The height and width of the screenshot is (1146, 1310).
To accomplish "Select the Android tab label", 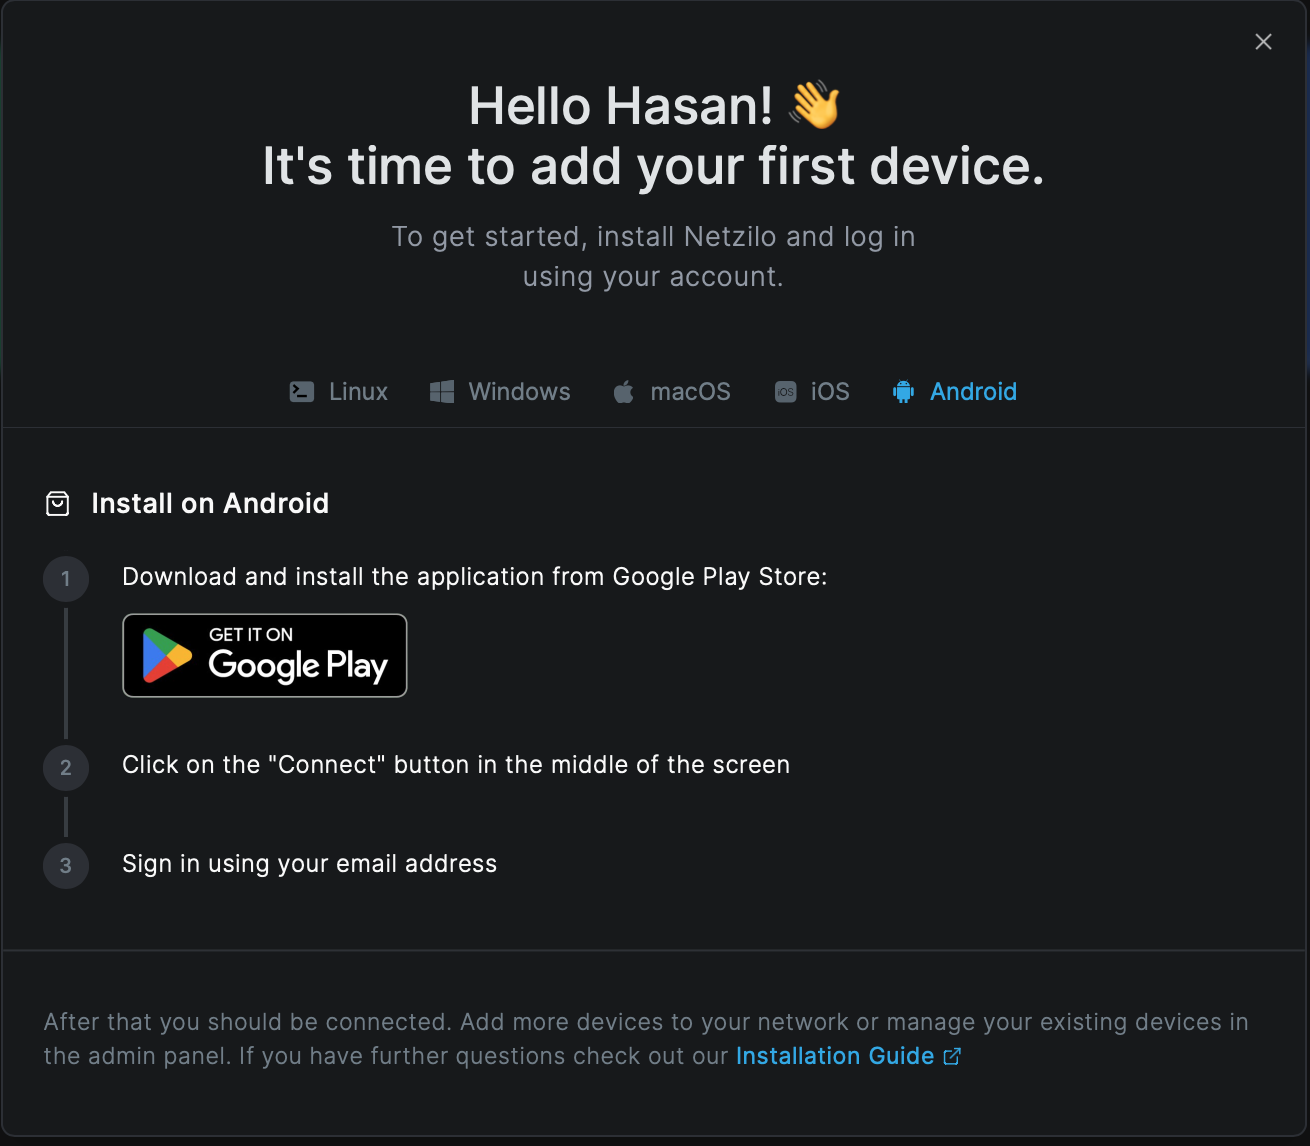I will click(973, 392).
